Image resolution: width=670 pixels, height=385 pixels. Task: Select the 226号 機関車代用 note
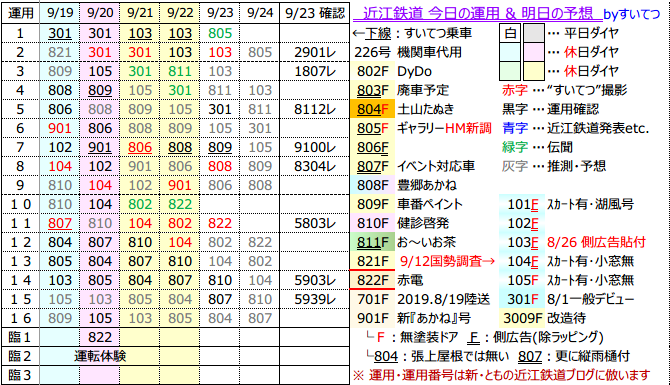pos(408,52)
